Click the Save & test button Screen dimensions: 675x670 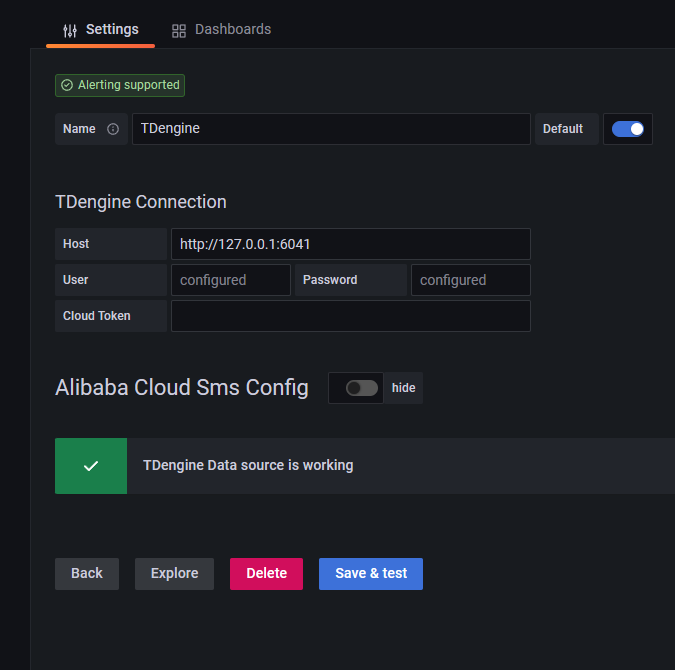pyautogui.click(x=371, y=574)
